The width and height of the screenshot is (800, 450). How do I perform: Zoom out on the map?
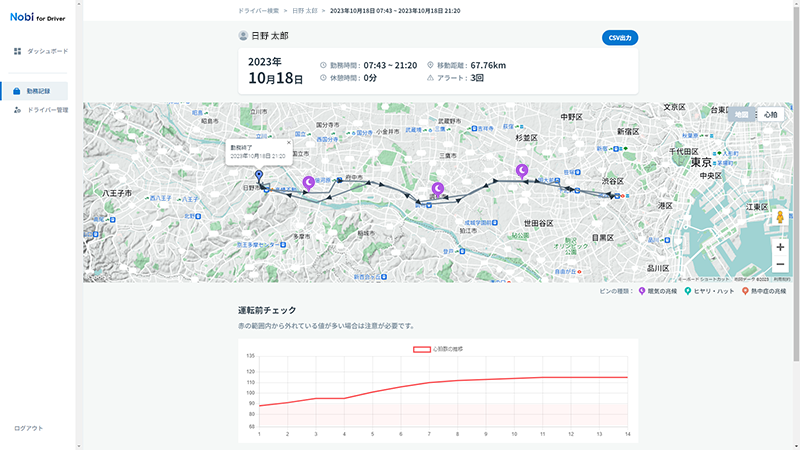coord(780,264)
